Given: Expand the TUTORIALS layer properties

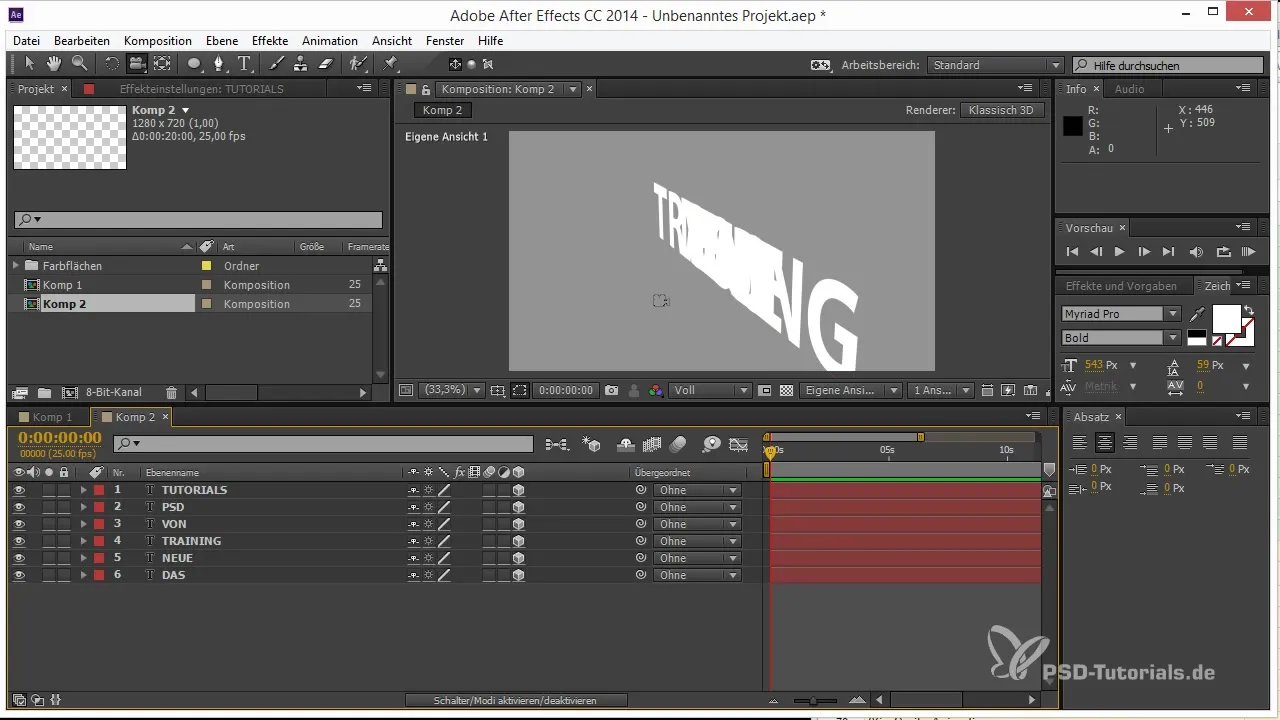Looking at the screenshot, I should (84, 490).
